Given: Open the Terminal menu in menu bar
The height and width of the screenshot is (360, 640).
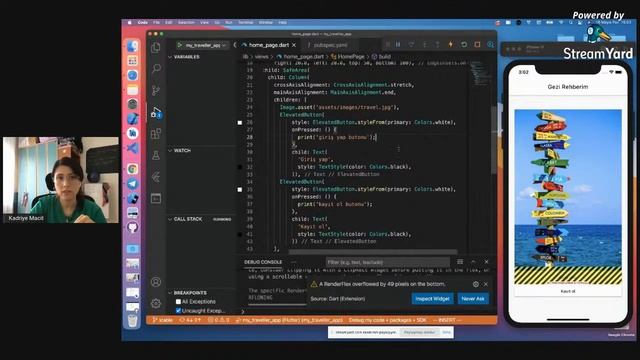Looking at the screenshot, I should 246,22.
